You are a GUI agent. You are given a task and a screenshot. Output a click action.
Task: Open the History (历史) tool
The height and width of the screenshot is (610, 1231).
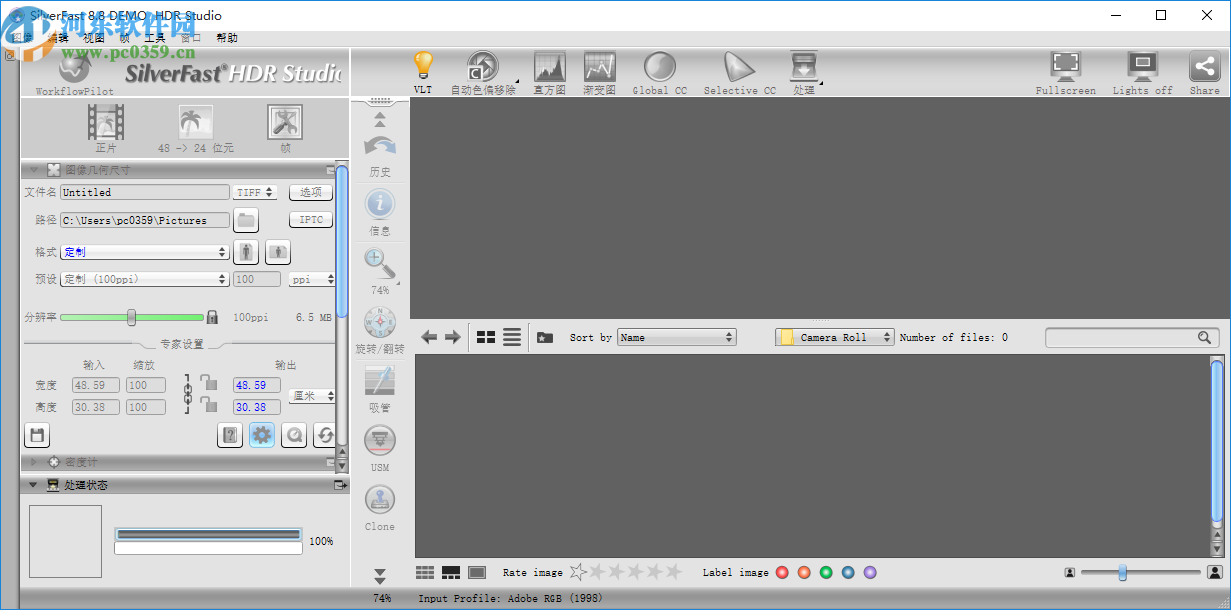pos(380,145)
